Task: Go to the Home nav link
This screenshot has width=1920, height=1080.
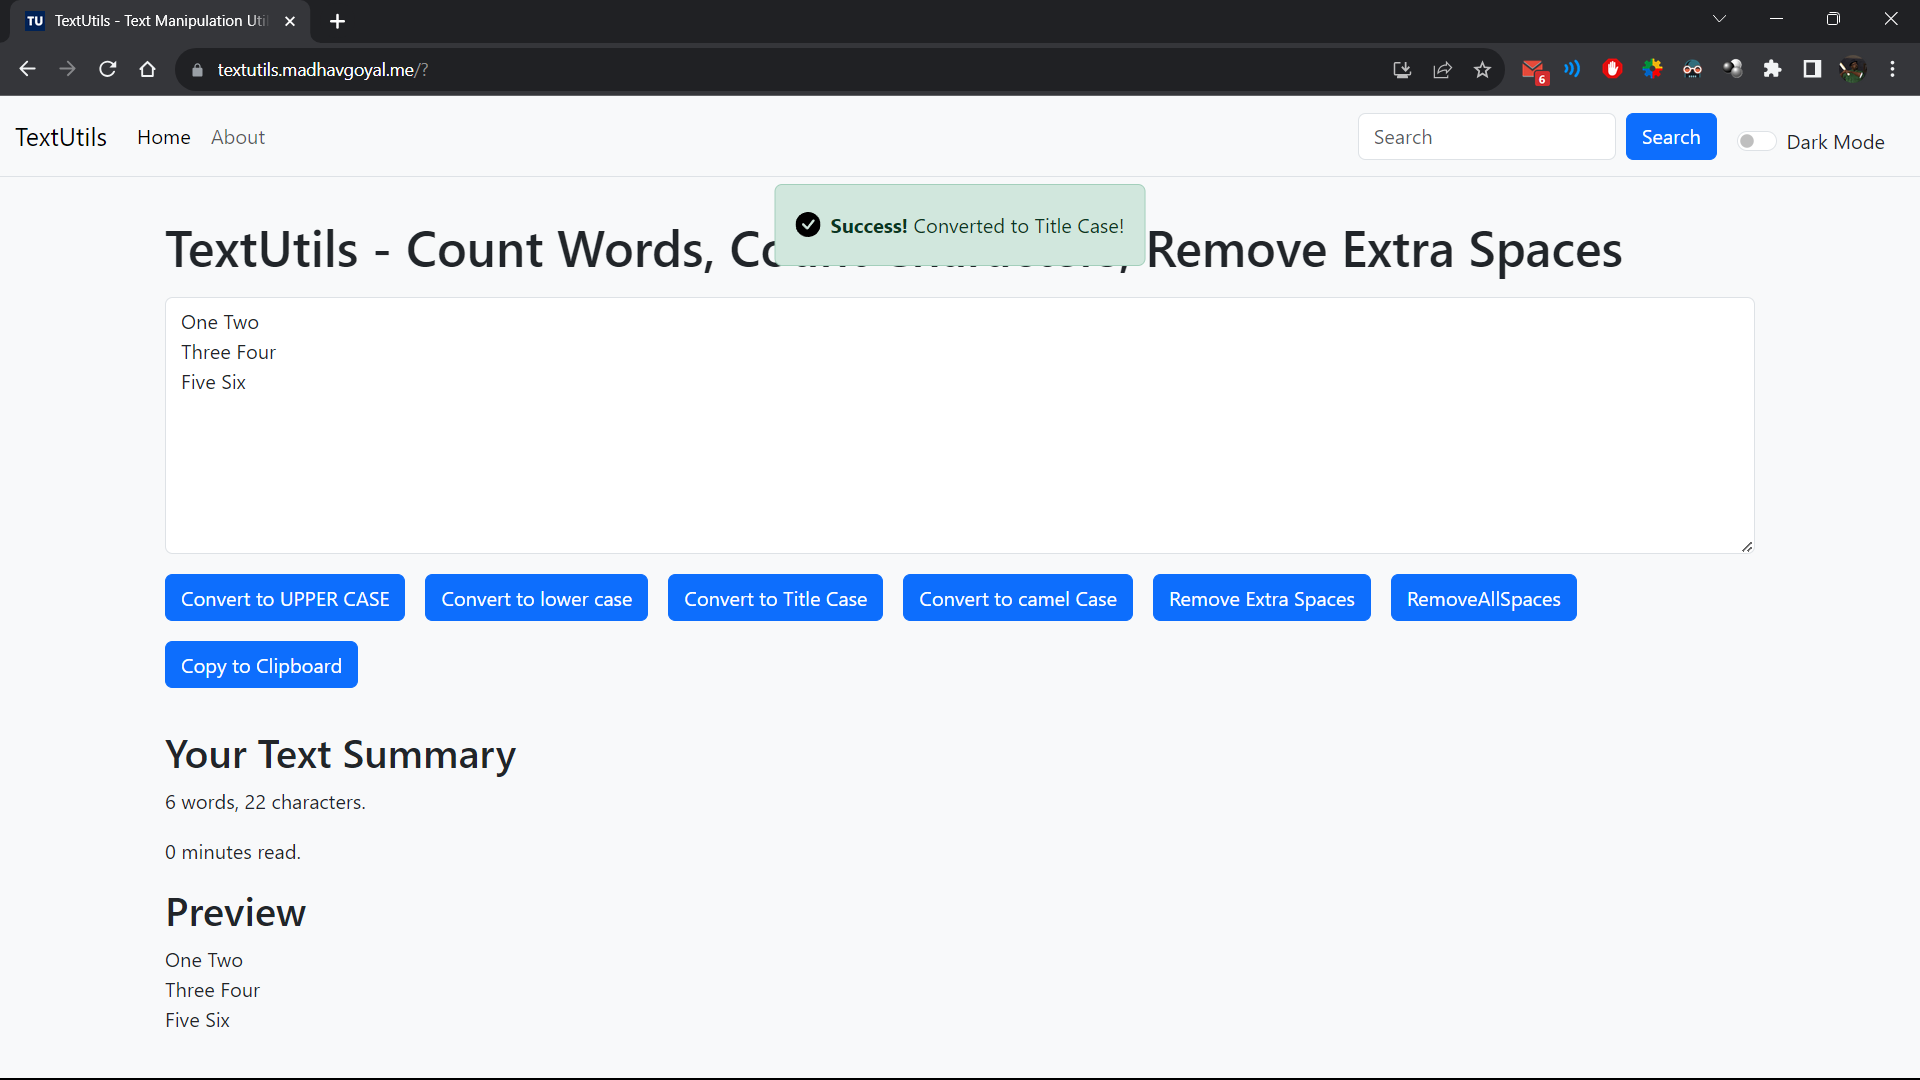Action: tap(164, 137)
